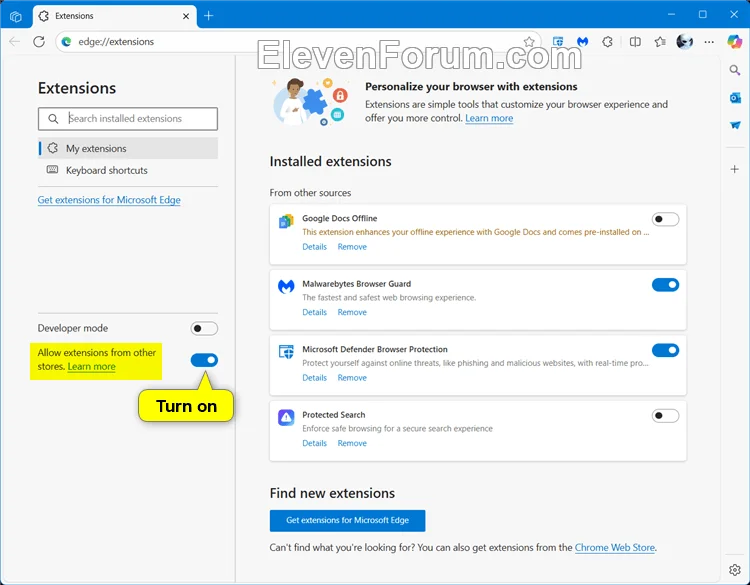Screen dimensions: 750x585
Task: Open a new tab with plus button
Action: coord(209,16)
